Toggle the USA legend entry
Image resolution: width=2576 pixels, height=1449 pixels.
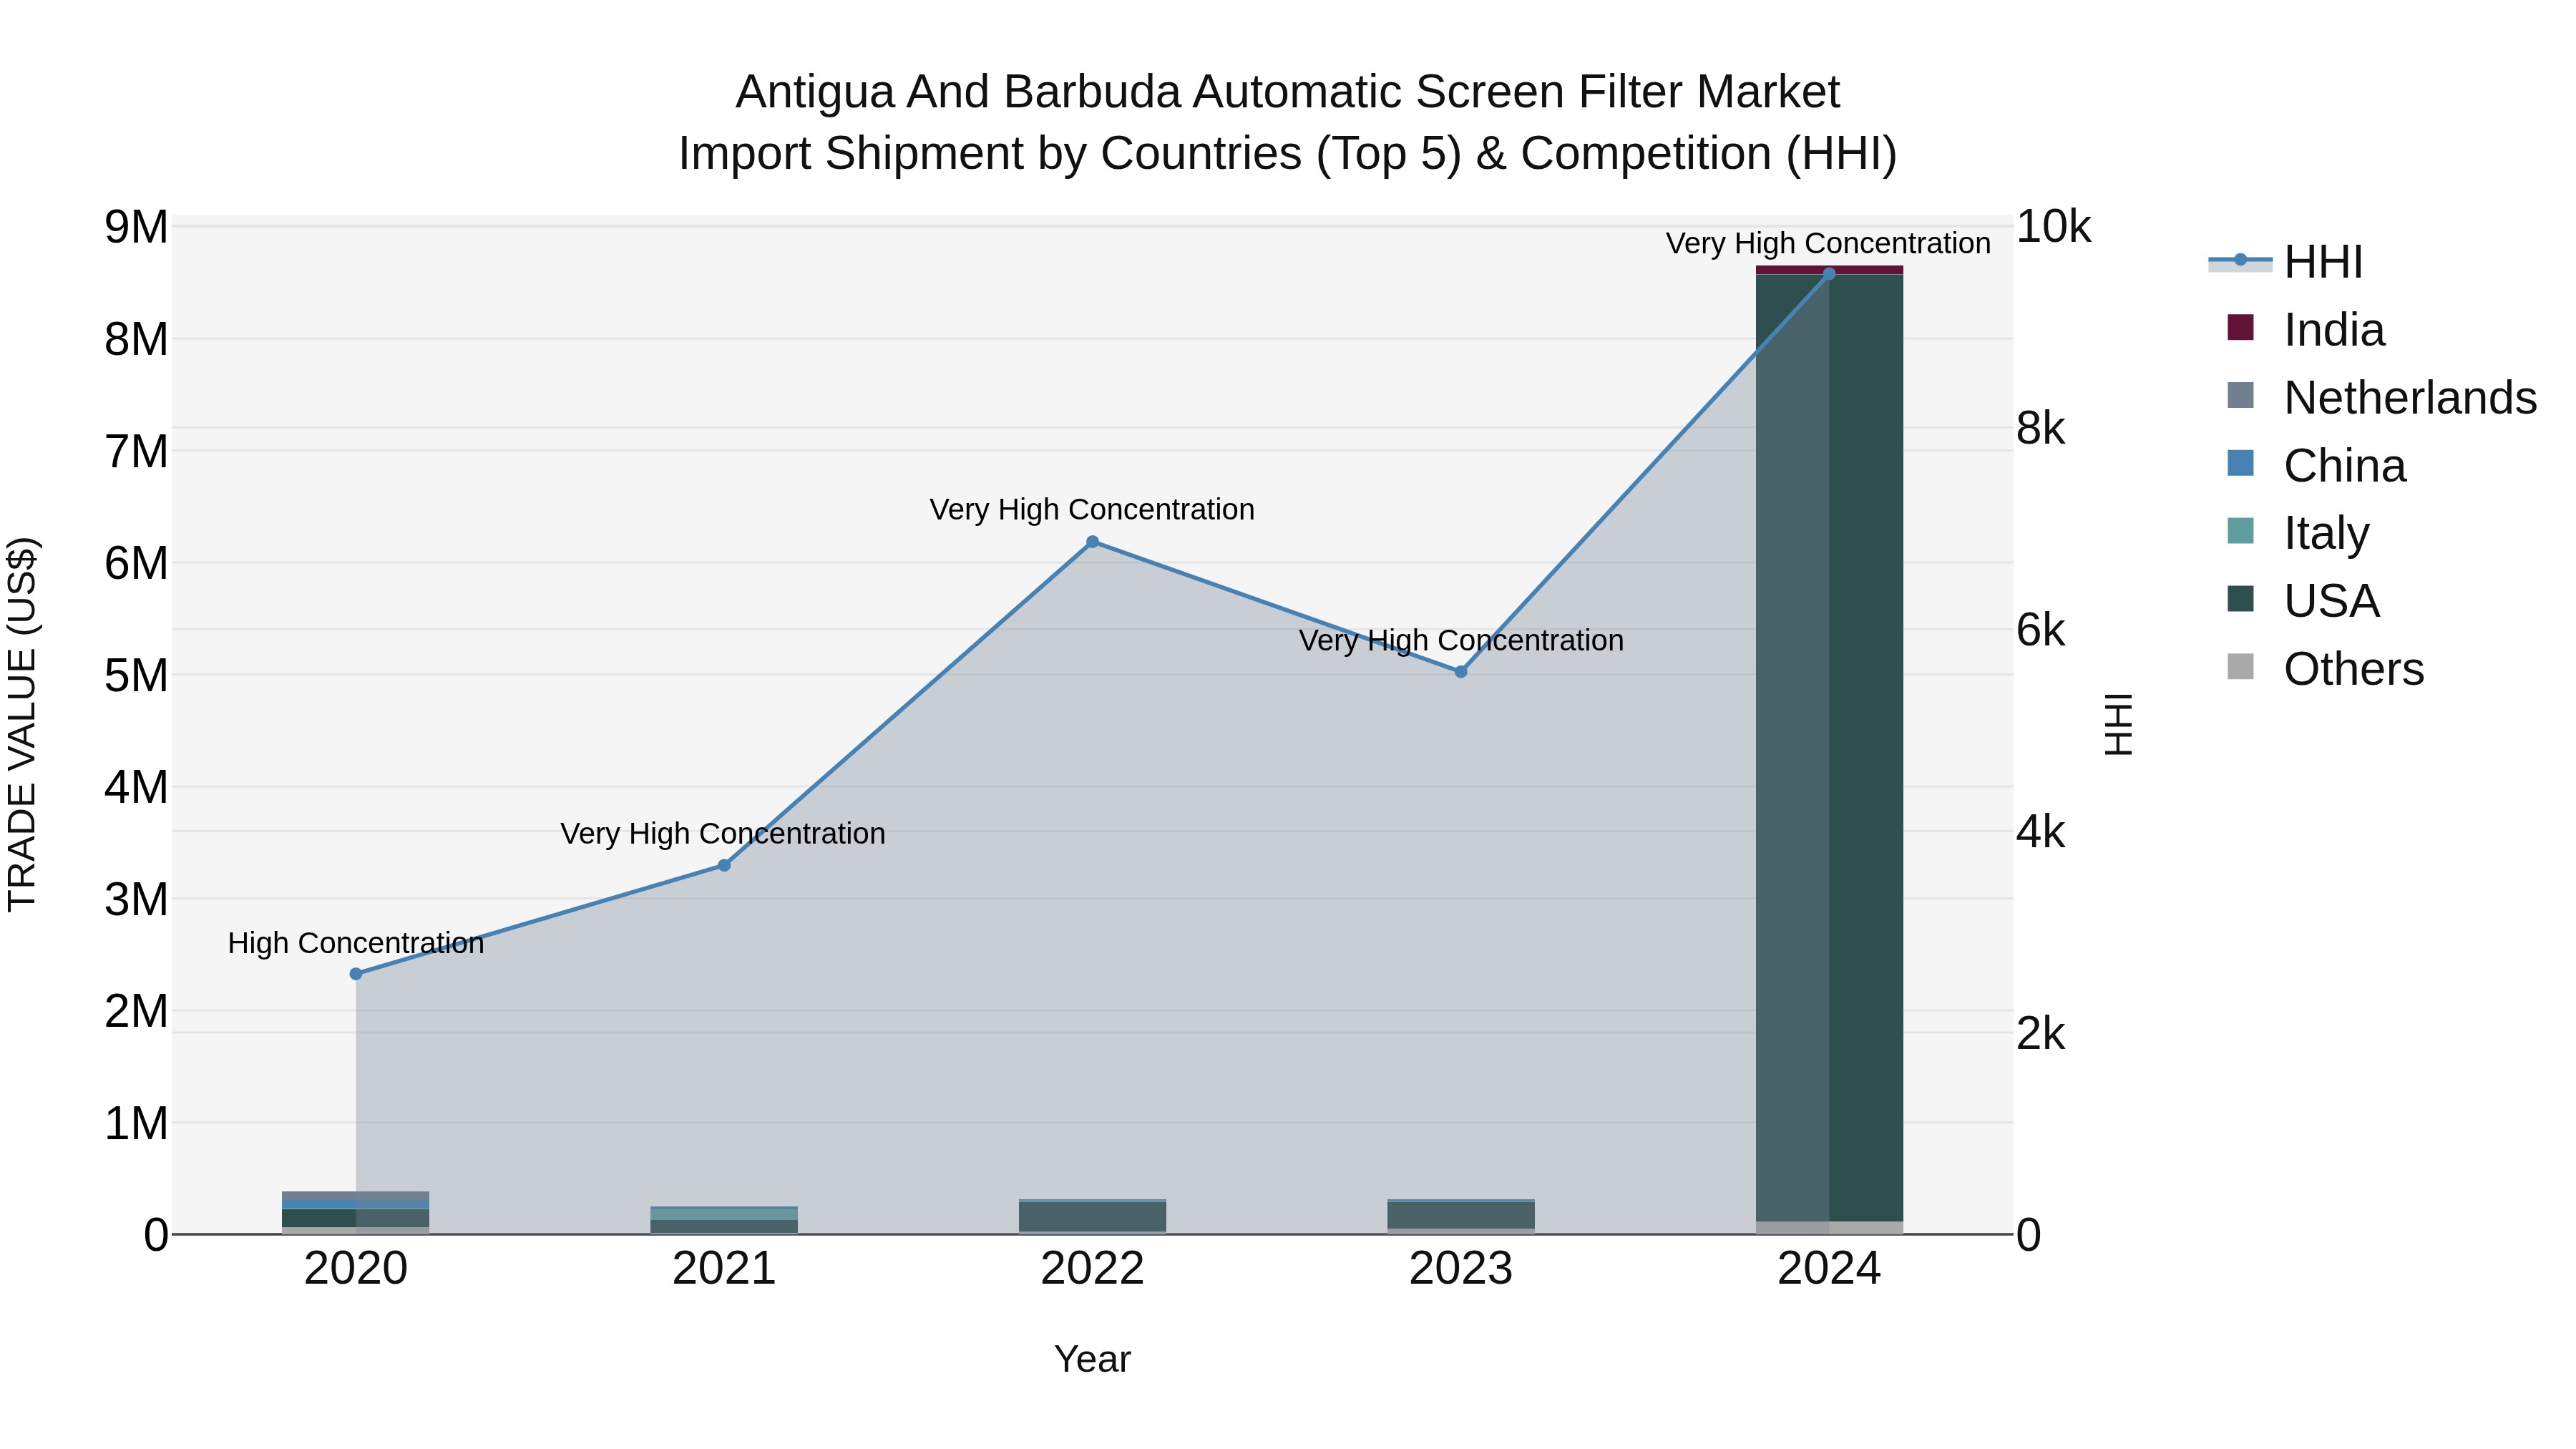click(2303, 601)
